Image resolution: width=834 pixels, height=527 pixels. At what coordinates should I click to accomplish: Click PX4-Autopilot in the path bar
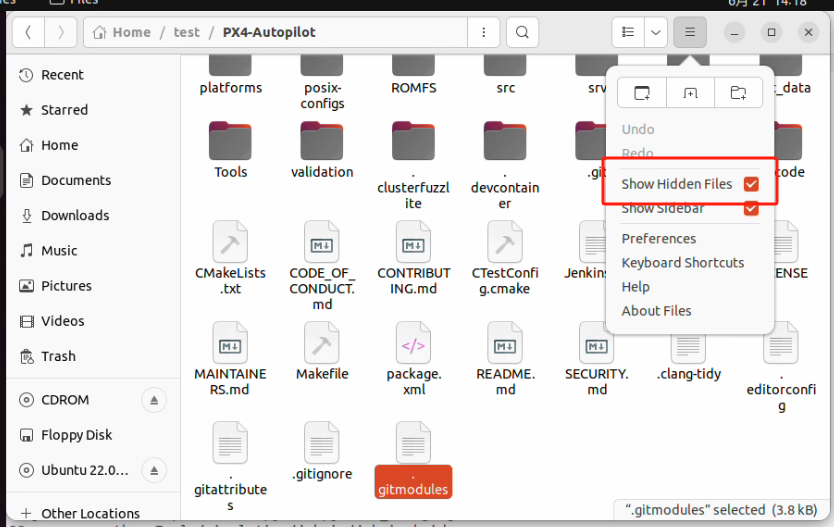pyautogui.click(x=269, y=32)
